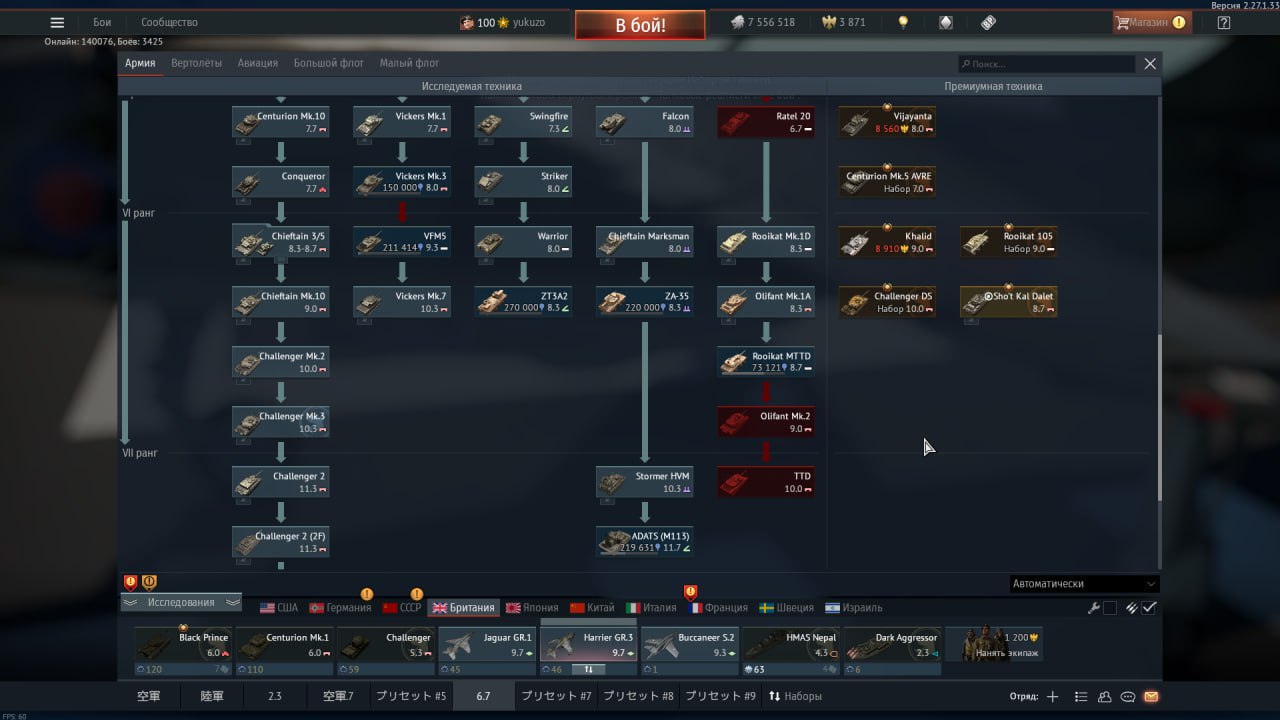
Task: Select the ADATS (M113) vehicle card
Action: (x=645, y=543)
